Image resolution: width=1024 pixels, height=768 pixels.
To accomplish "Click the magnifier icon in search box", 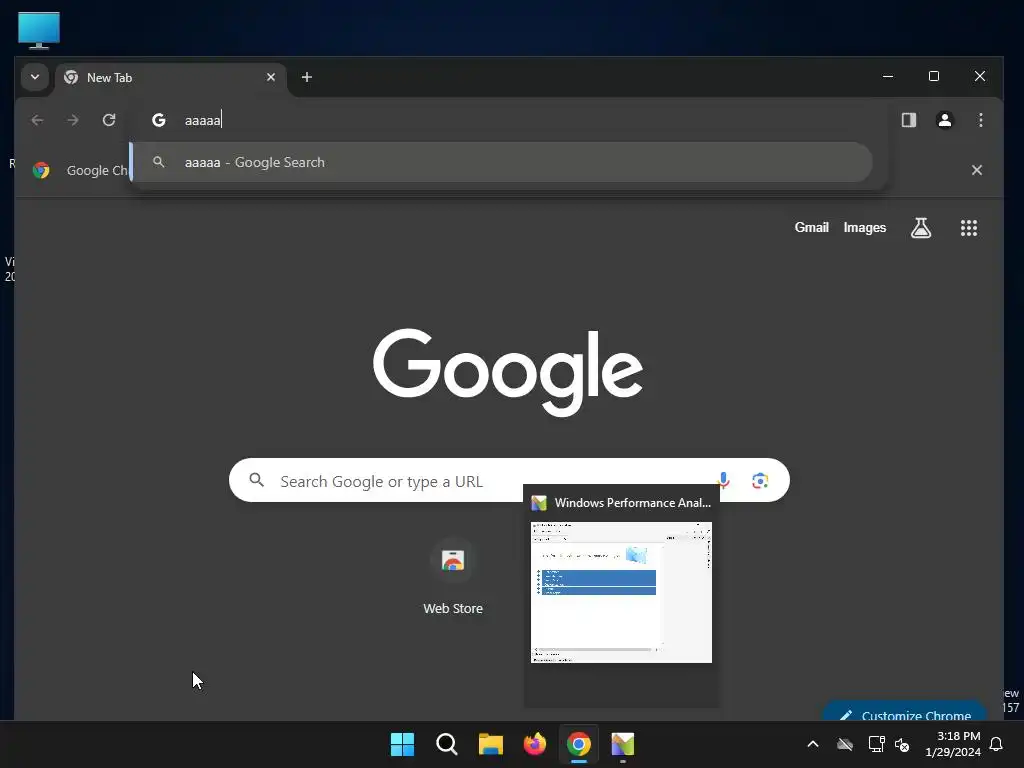I will point(257,481).
